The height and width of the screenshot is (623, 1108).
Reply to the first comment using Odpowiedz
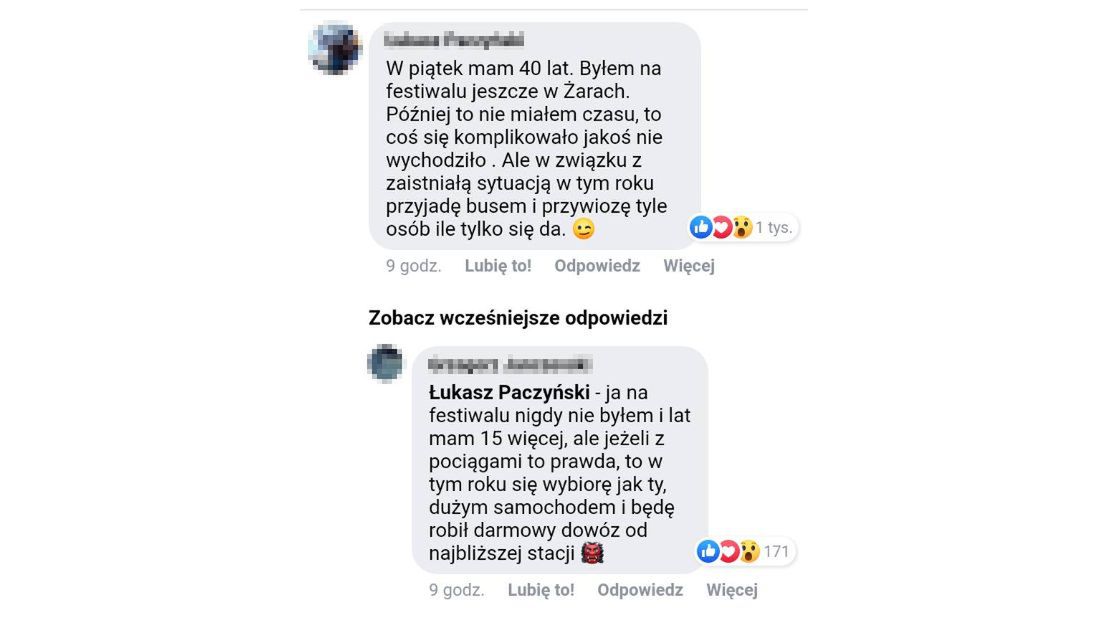click(x=597, y=265)
